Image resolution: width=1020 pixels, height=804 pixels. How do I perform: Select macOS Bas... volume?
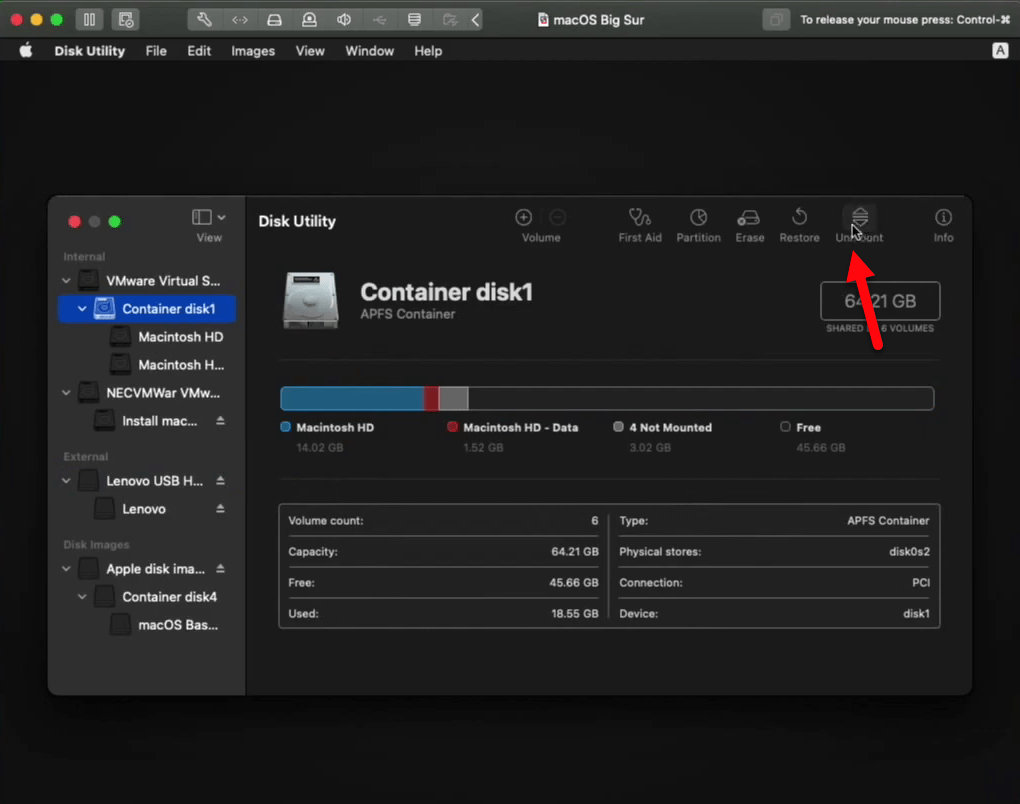(x=148, y=625)
